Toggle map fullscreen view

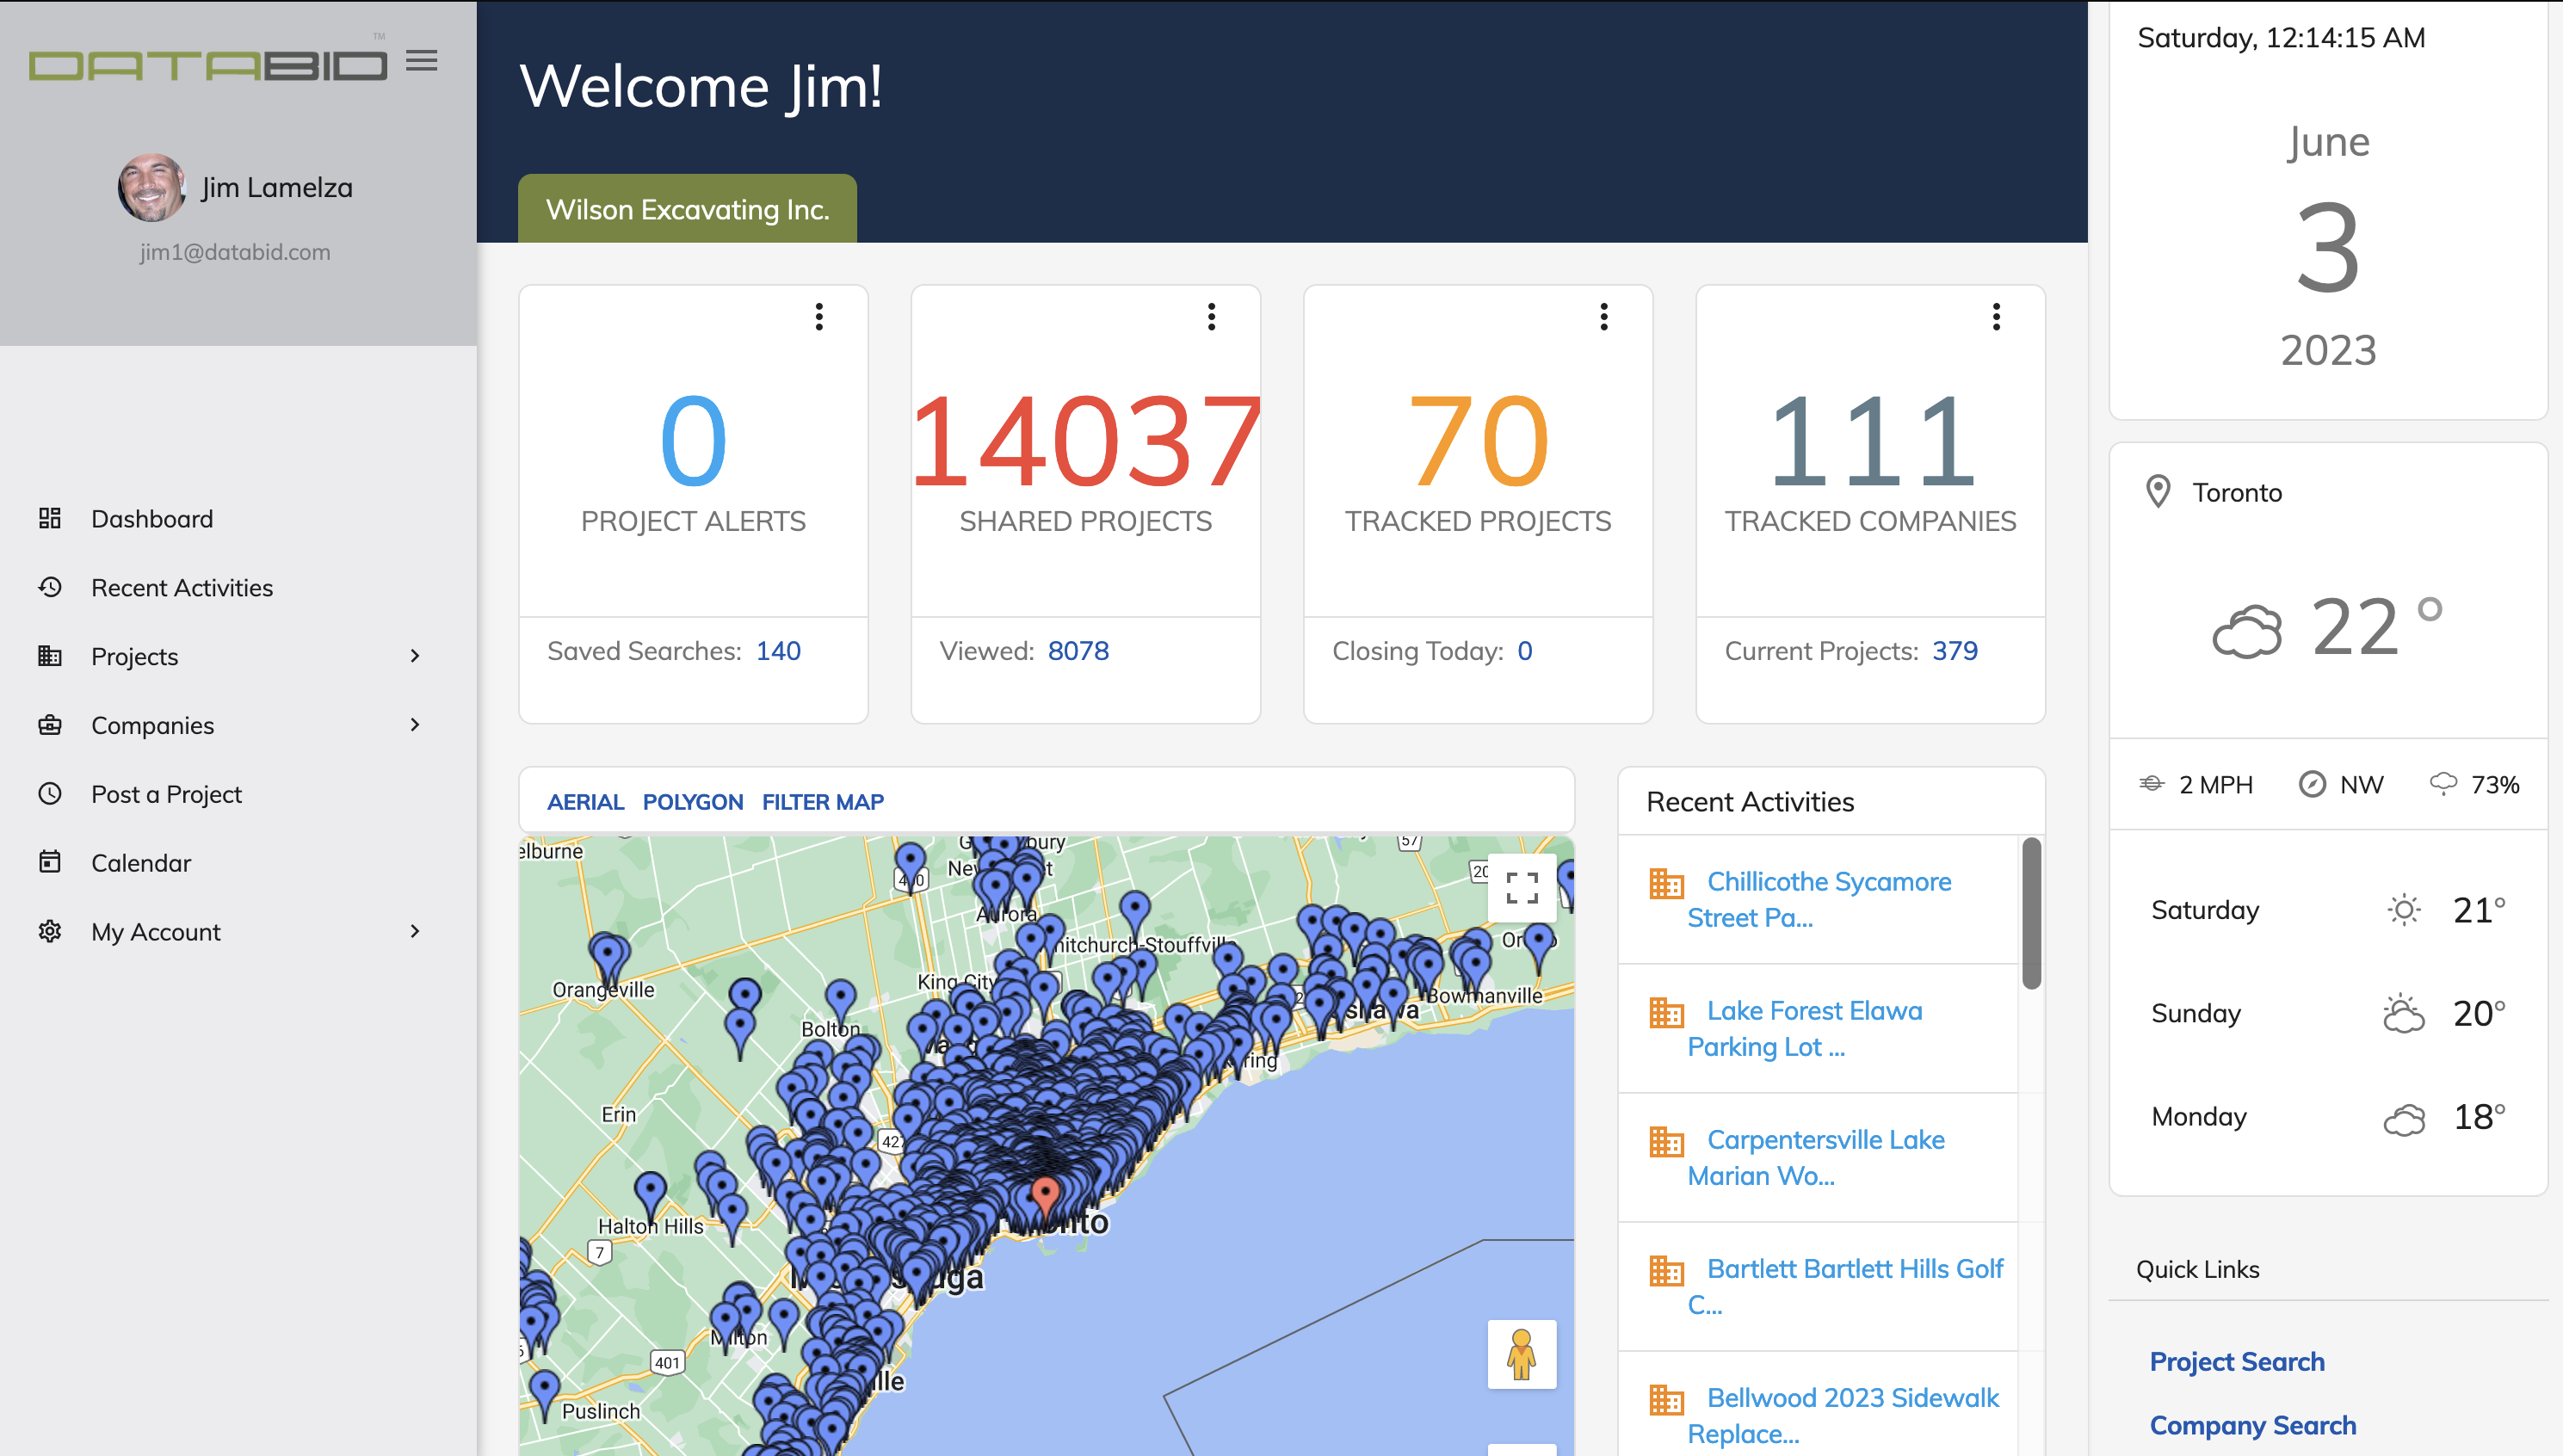[1522, 887]
